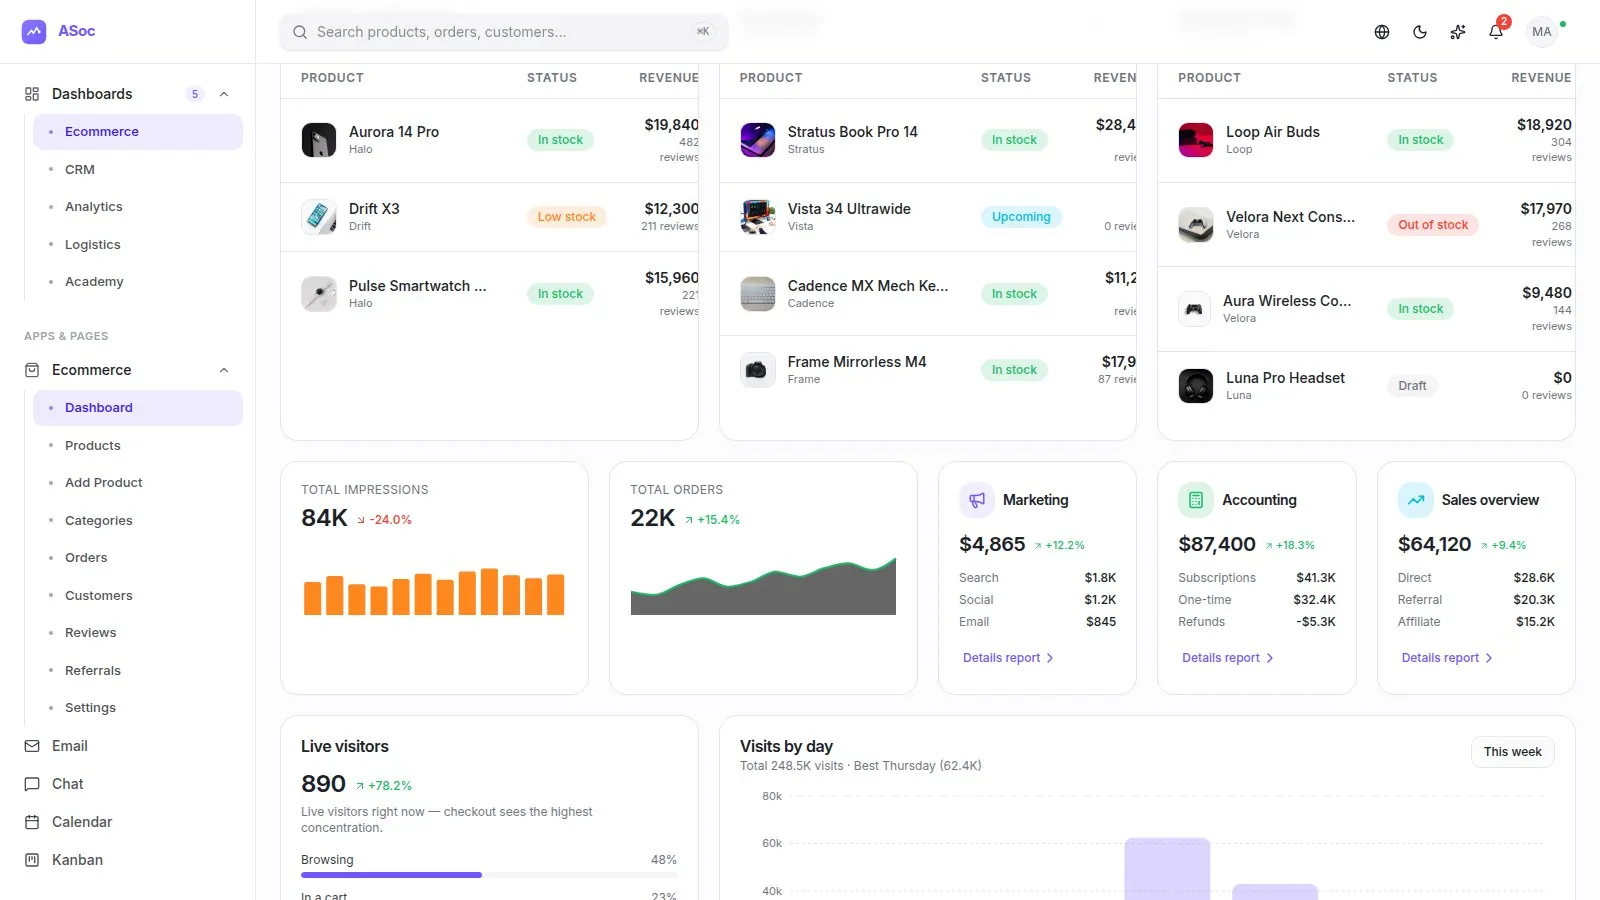Open the Calendar sidebar icon
Image resolution: width=1600 pixels, height=900 pixels.
[x=32, y=822]
